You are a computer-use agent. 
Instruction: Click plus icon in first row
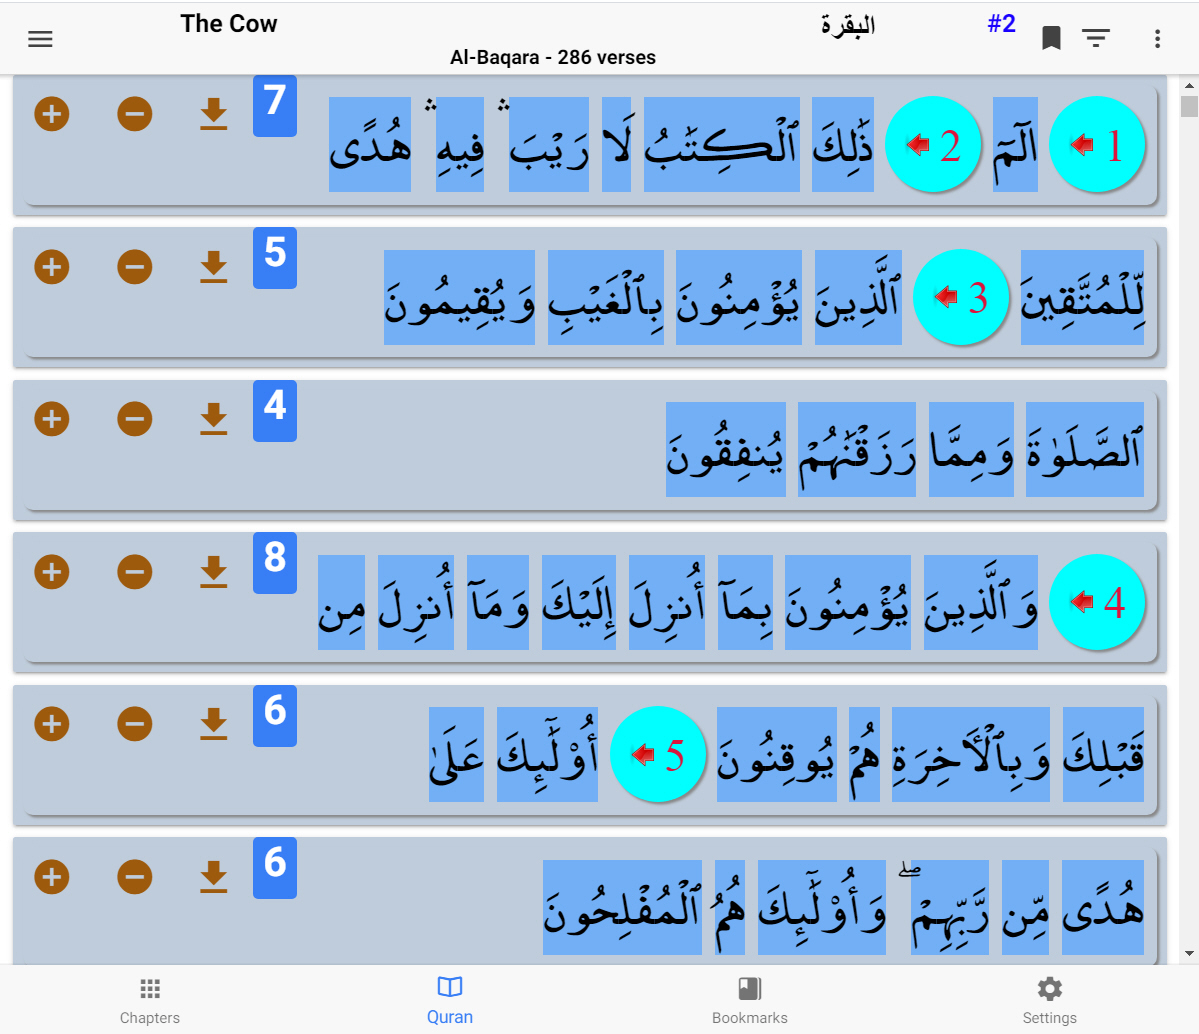[x=52, y=114]
